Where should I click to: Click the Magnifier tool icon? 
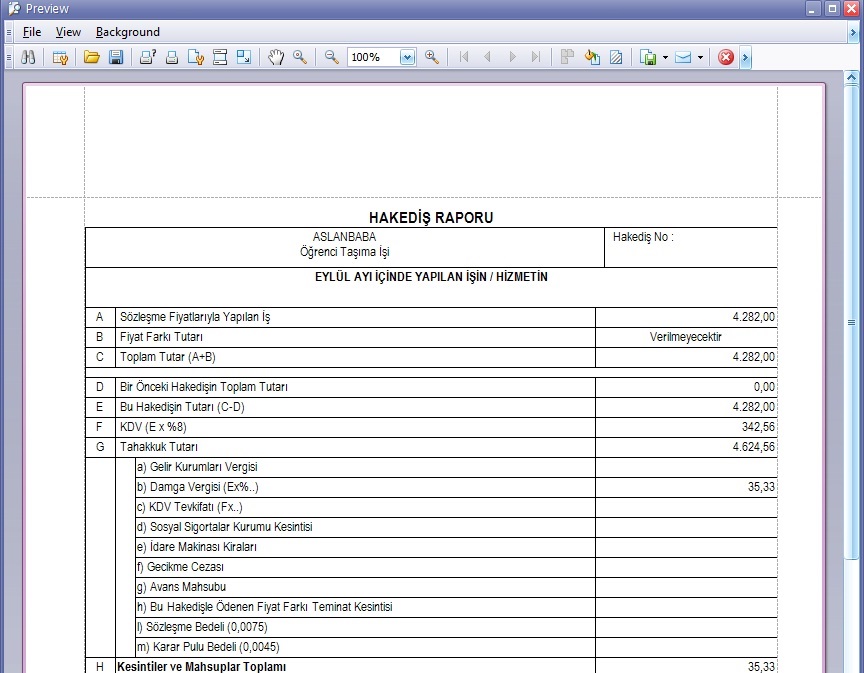point(299,57)
